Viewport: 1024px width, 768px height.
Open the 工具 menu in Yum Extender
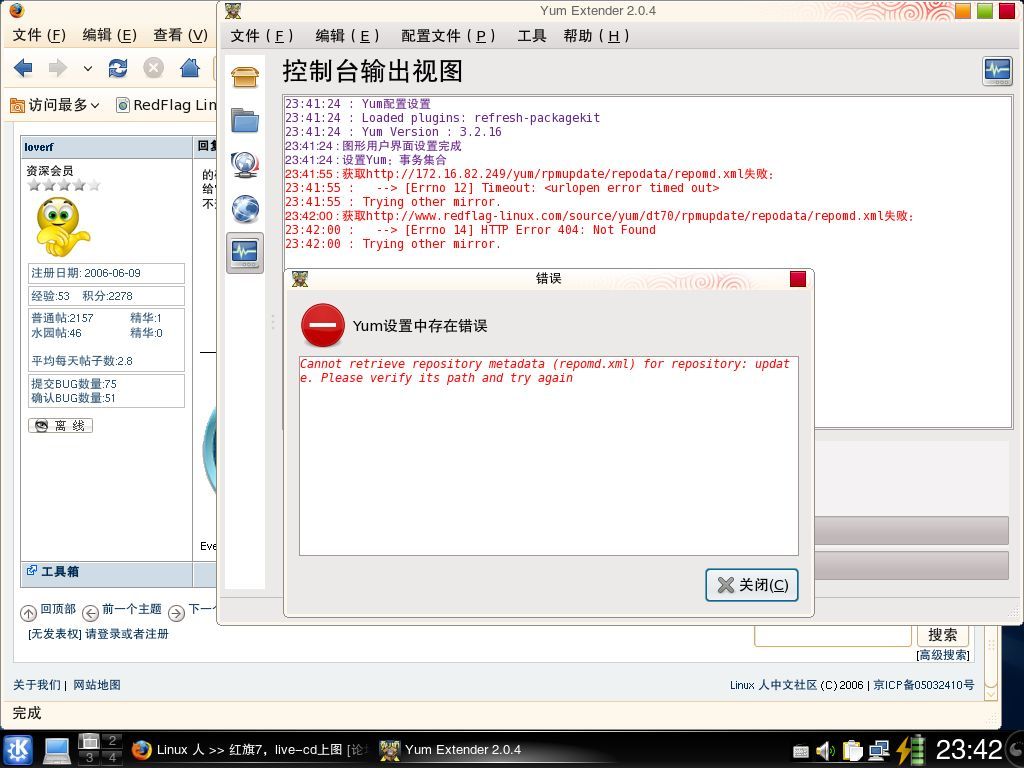[x=532, y=36]
